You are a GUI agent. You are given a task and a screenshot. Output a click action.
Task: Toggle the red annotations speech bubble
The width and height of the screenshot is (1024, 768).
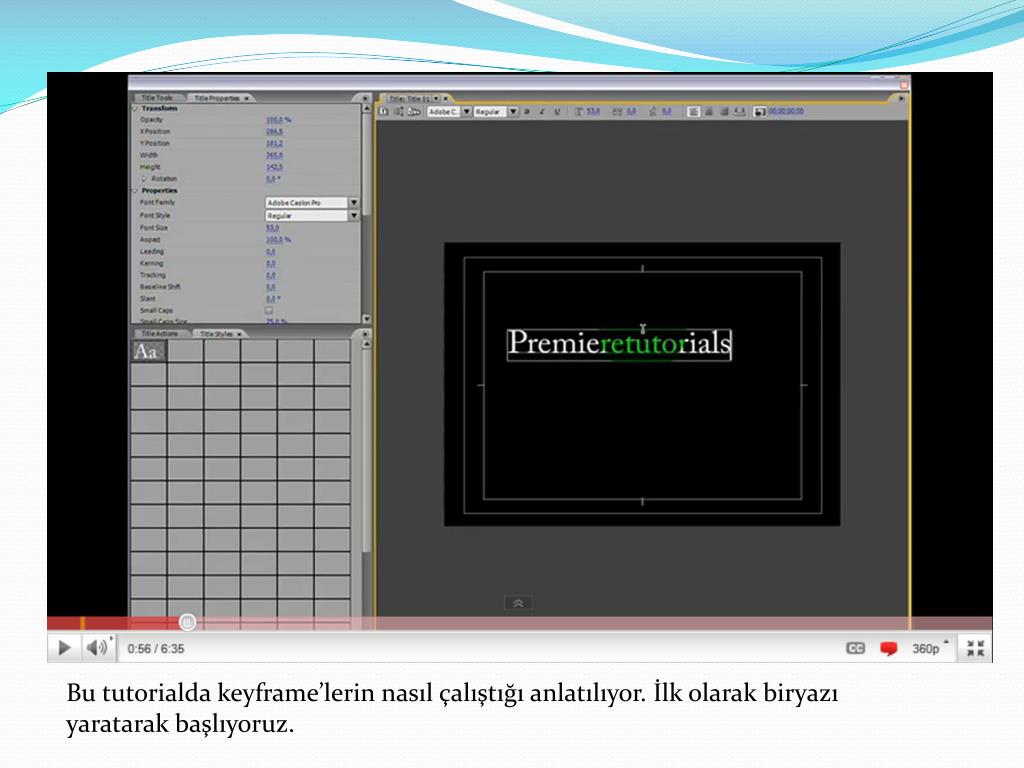tap(889, 648)
